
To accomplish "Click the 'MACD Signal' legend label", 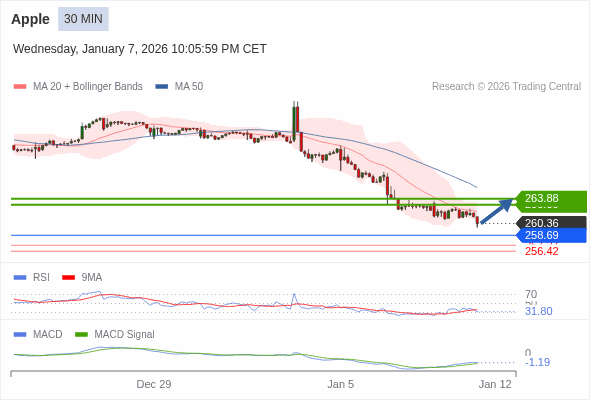I will click(x=125, y=335).
